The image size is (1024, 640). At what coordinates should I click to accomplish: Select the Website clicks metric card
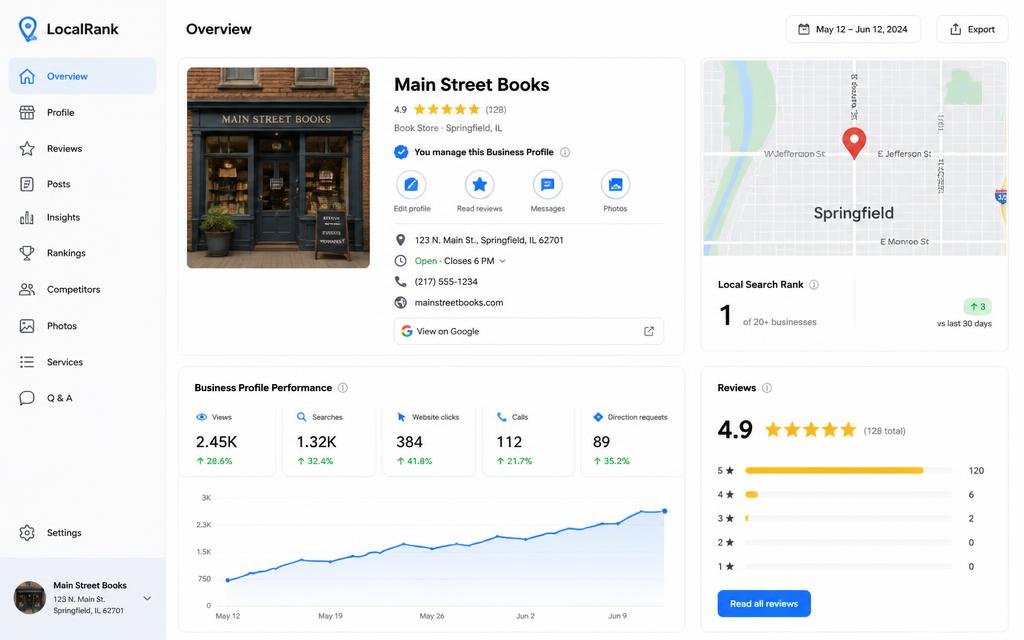[428, 440]
